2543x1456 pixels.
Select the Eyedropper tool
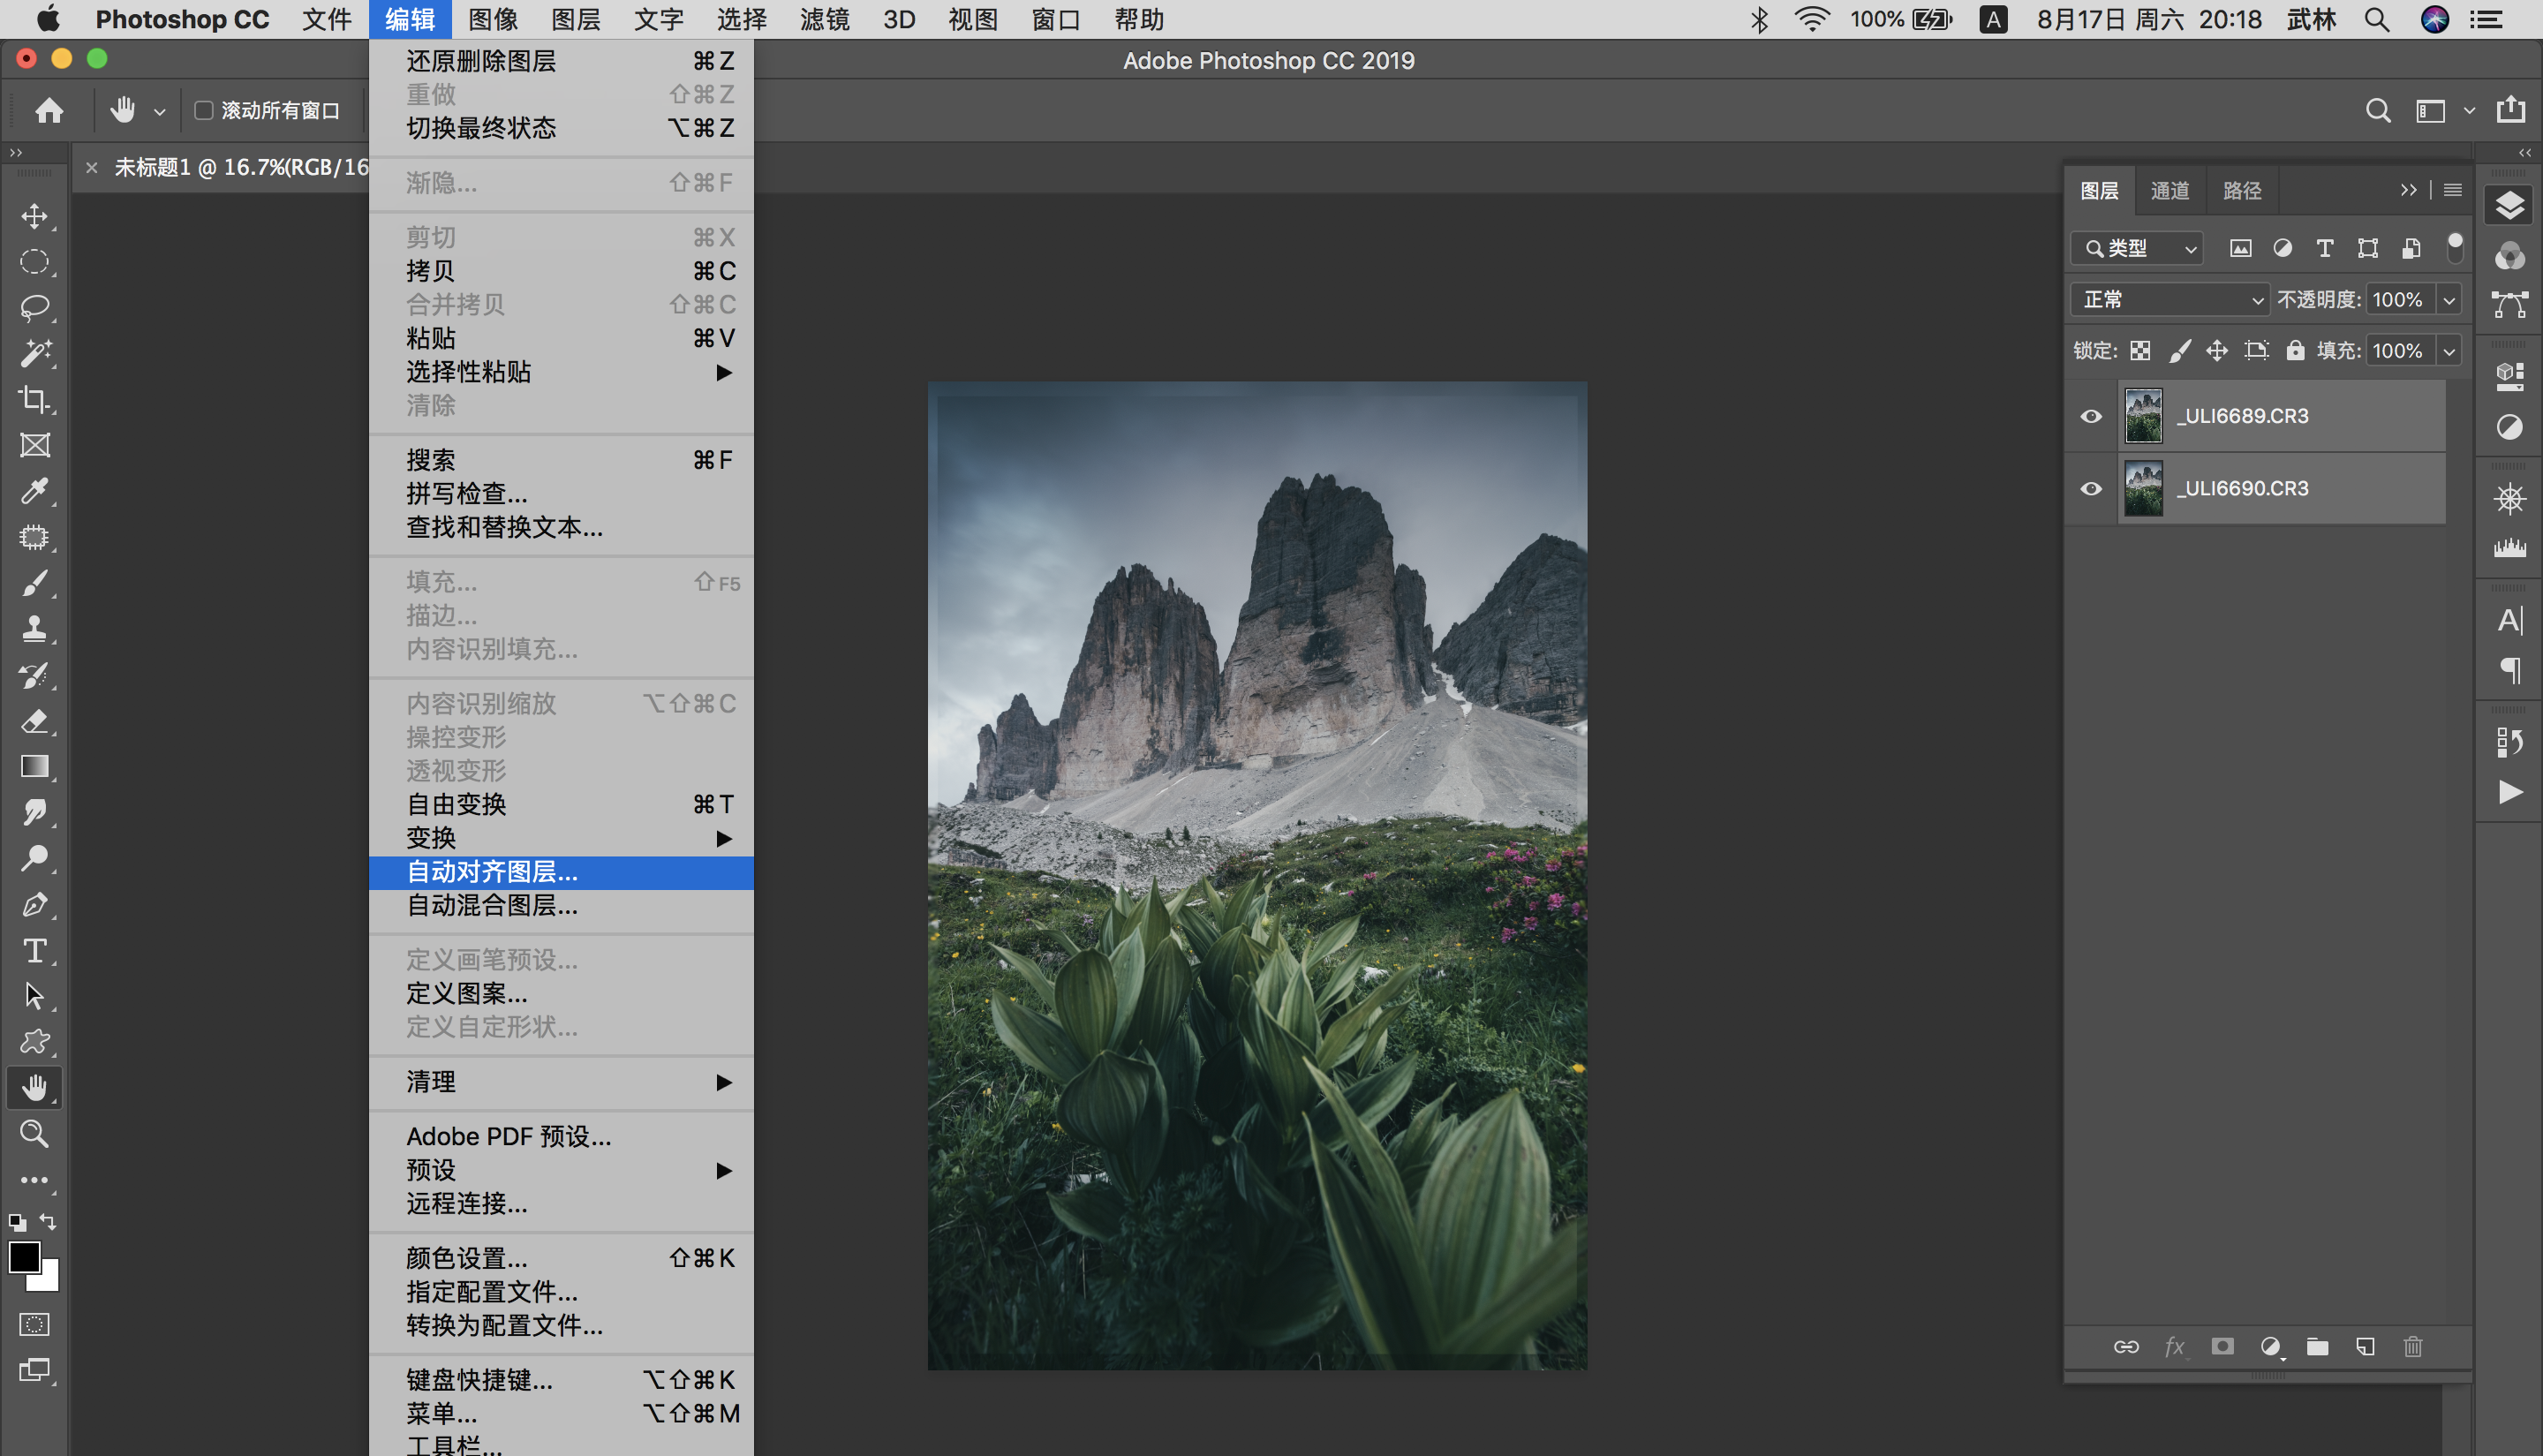click(x=34, y=491)
